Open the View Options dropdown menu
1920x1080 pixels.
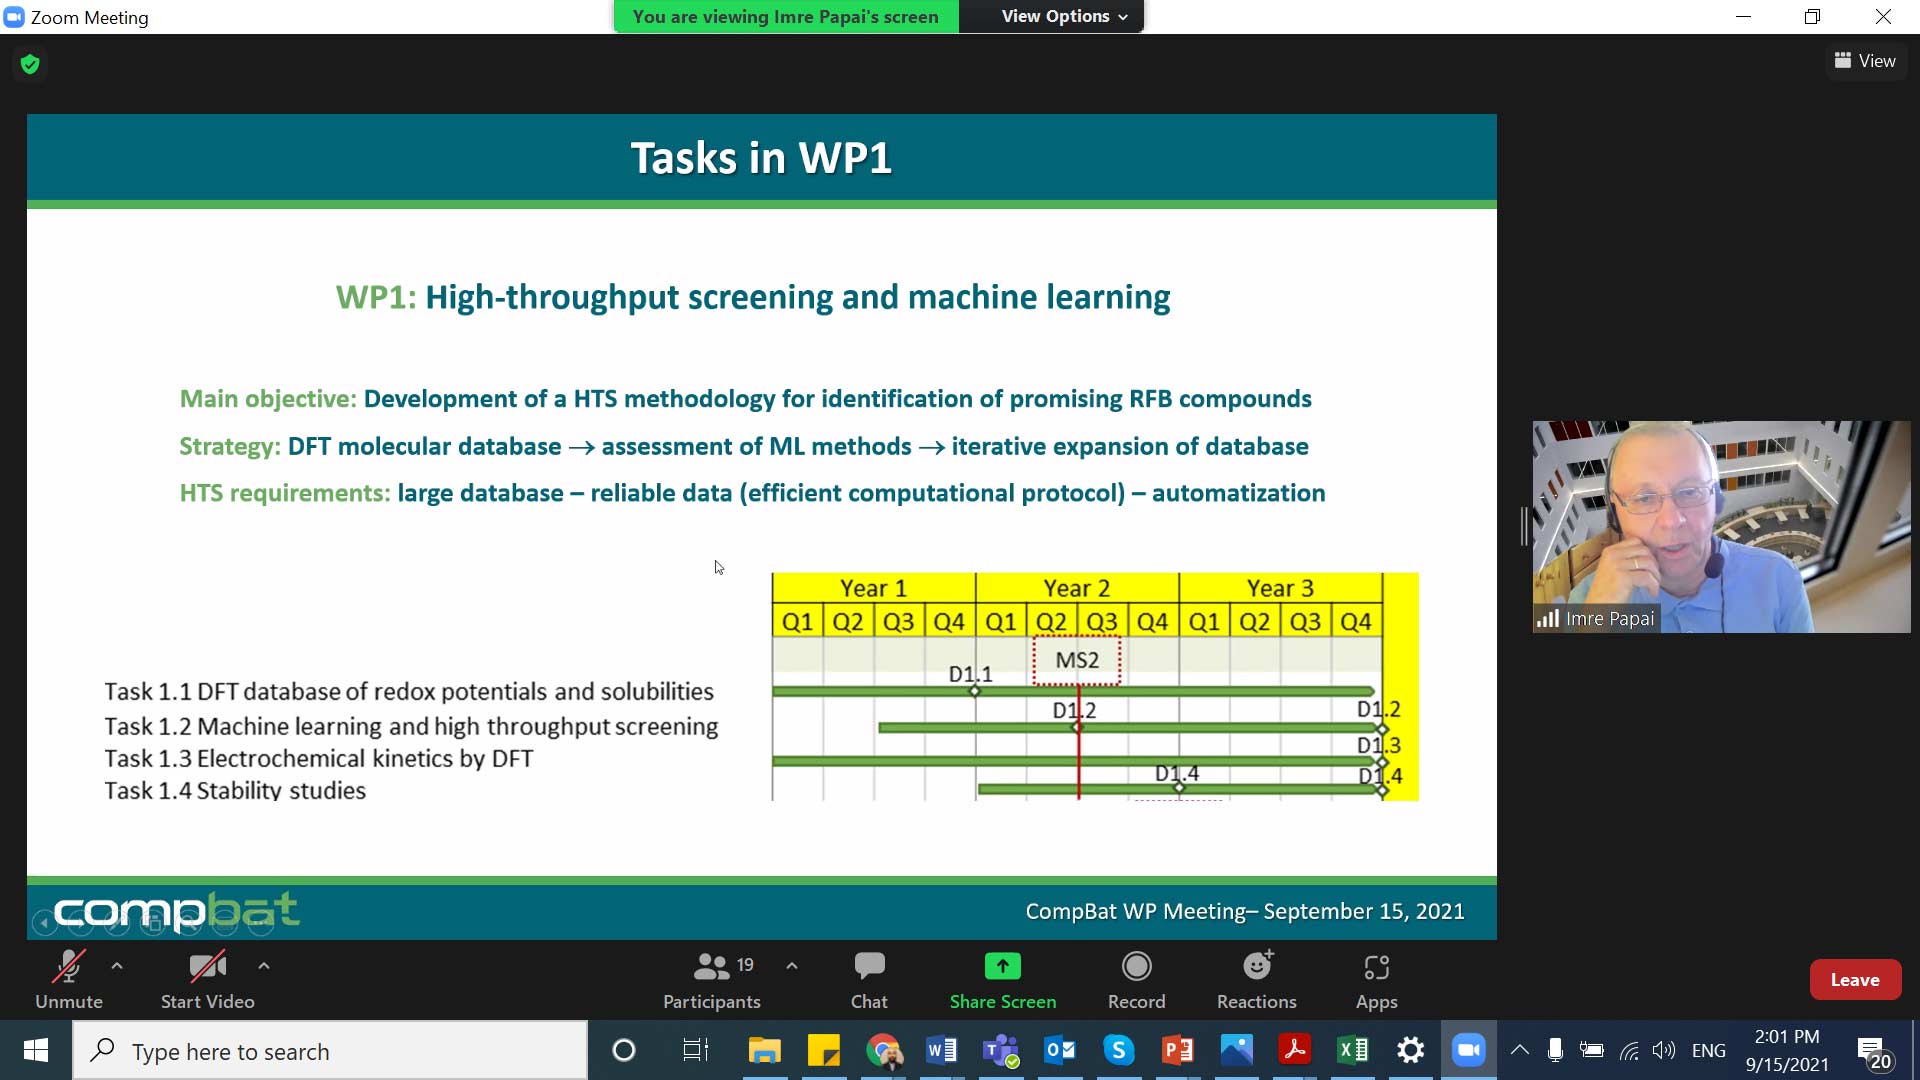1064,16
